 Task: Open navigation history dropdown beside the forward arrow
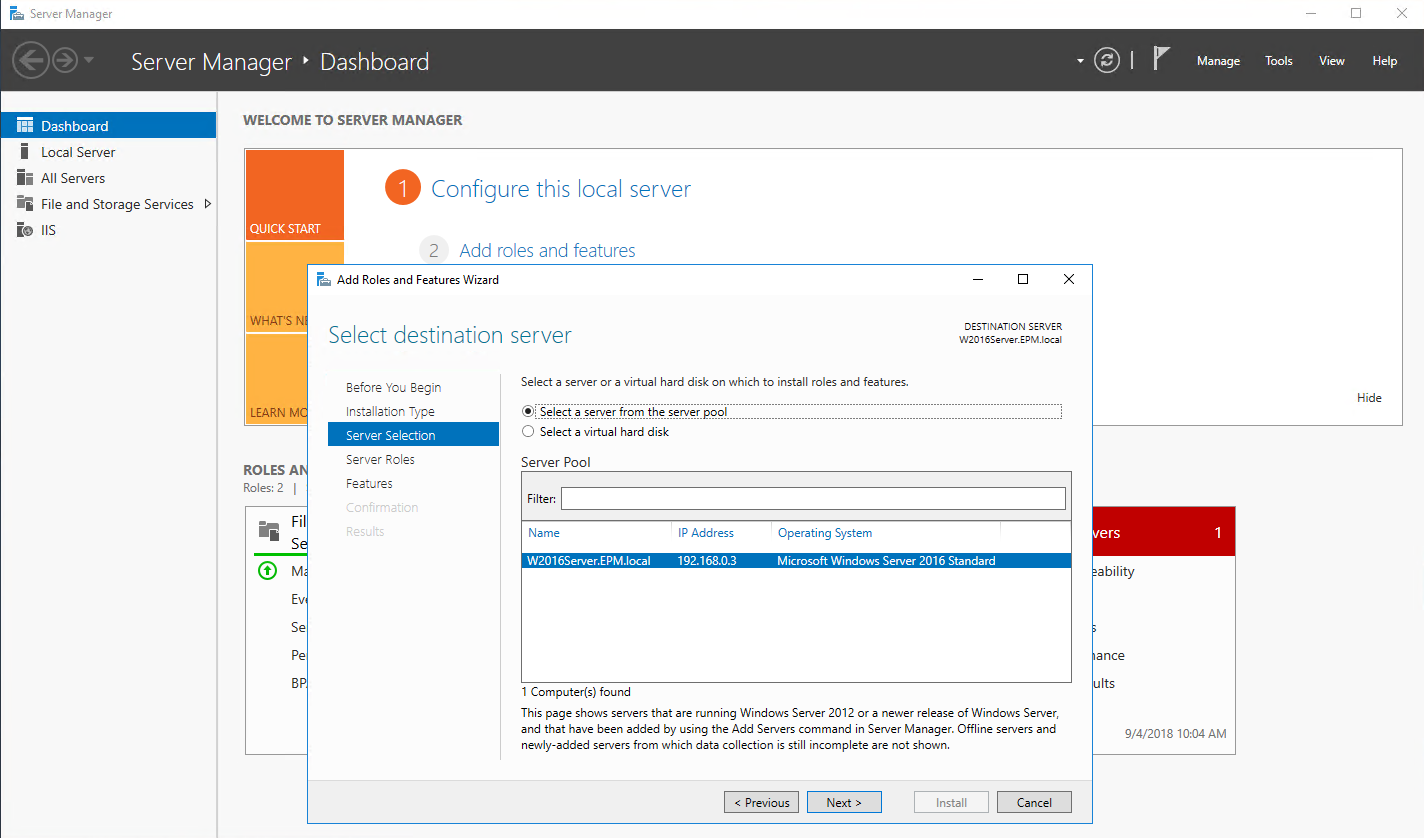89,61
